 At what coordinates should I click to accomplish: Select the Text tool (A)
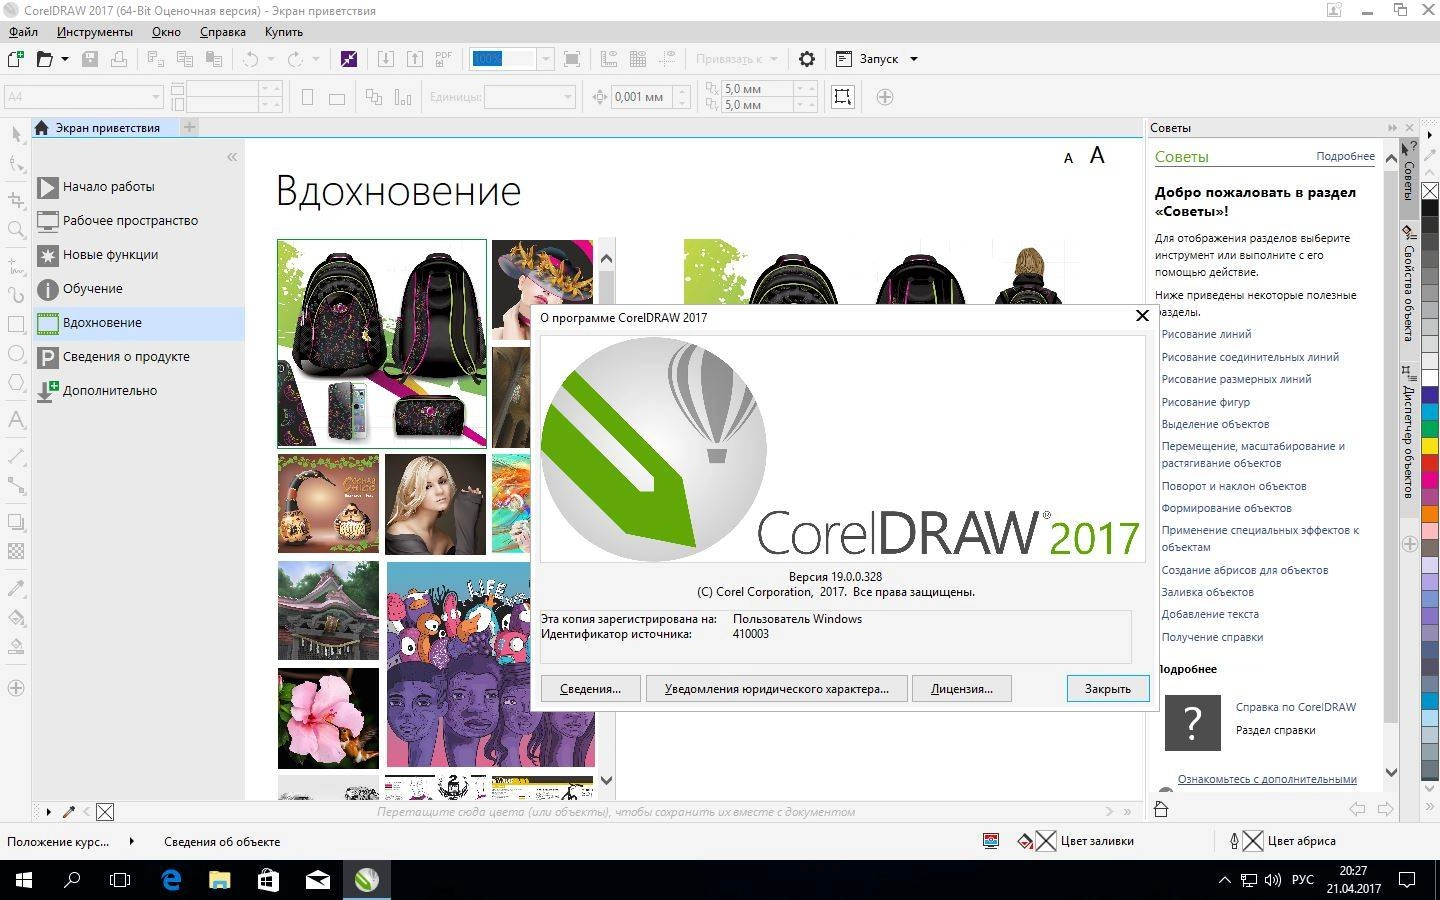click(16, 420)
